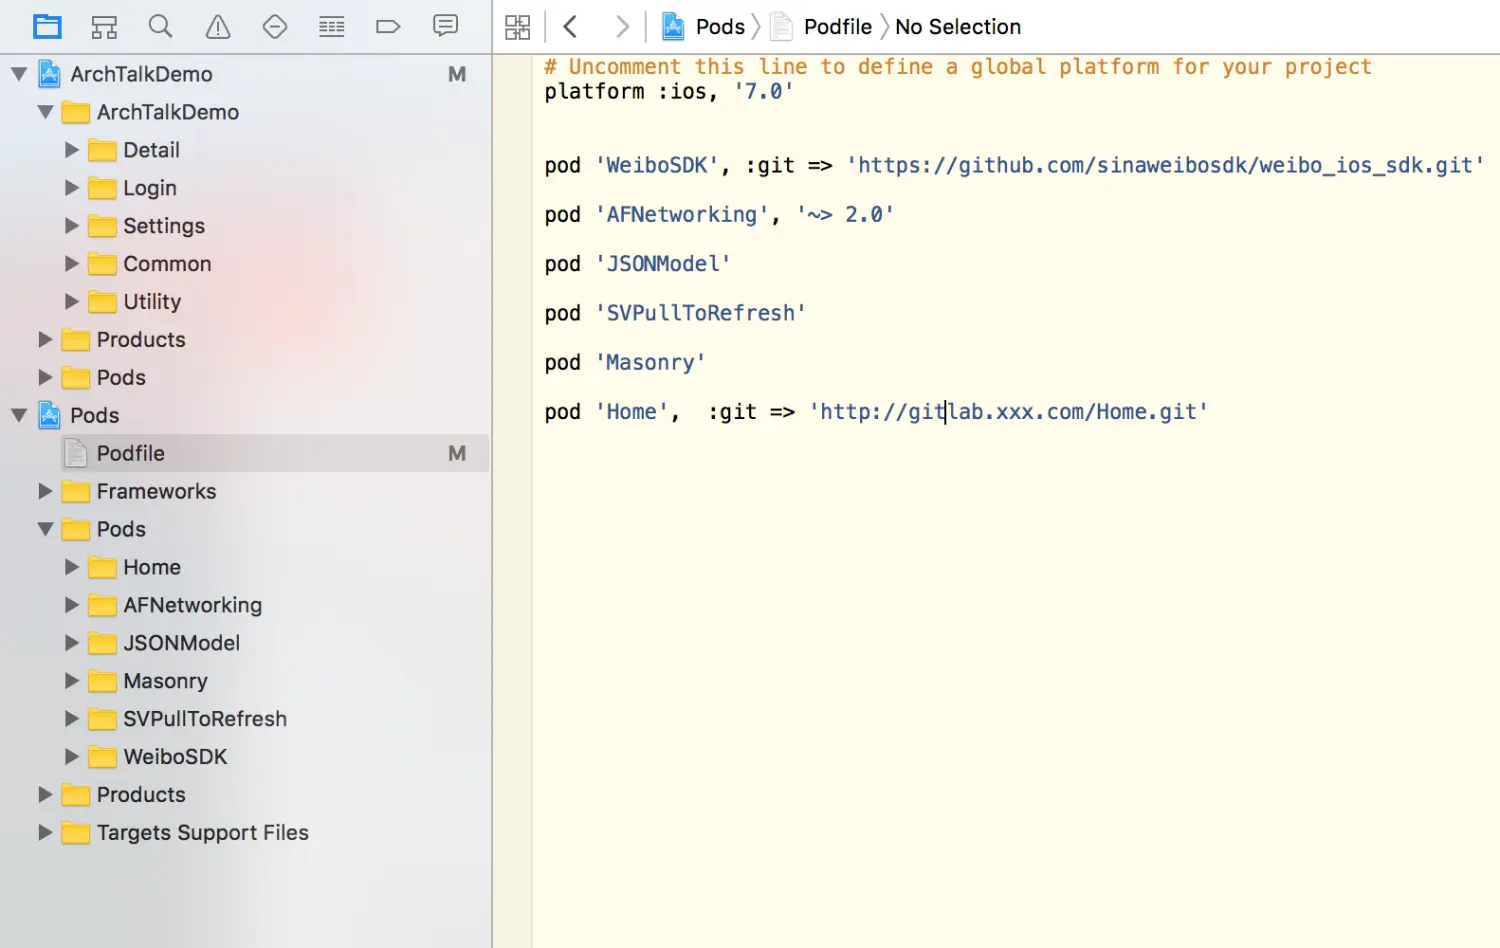Open the Report navigator tab
The width and height of the screenshot is (1500, 948).
(x=446, y=27)
